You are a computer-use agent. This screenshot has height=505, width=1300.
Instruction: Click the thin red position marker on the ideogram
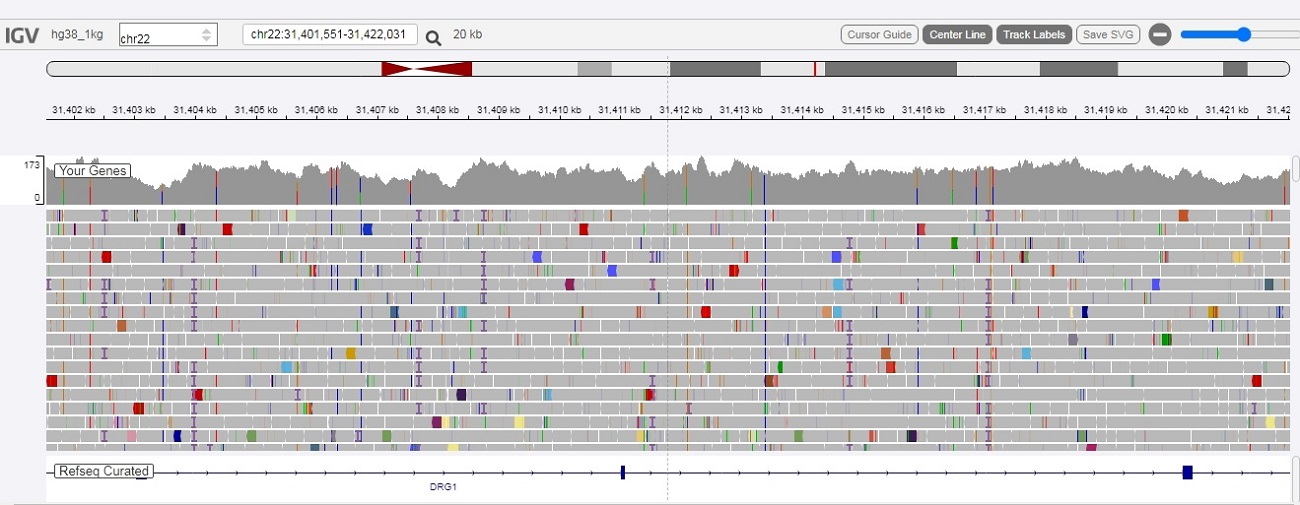[x=815, y=69]
